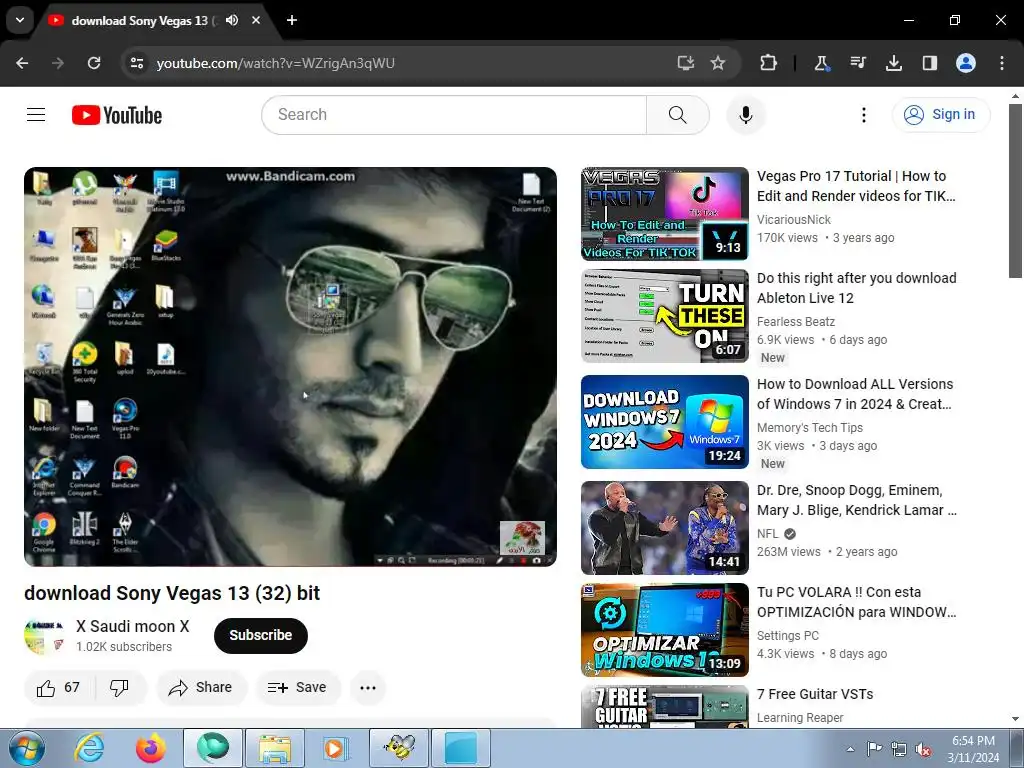Bookmark this page with star icon

pos(718,63)
